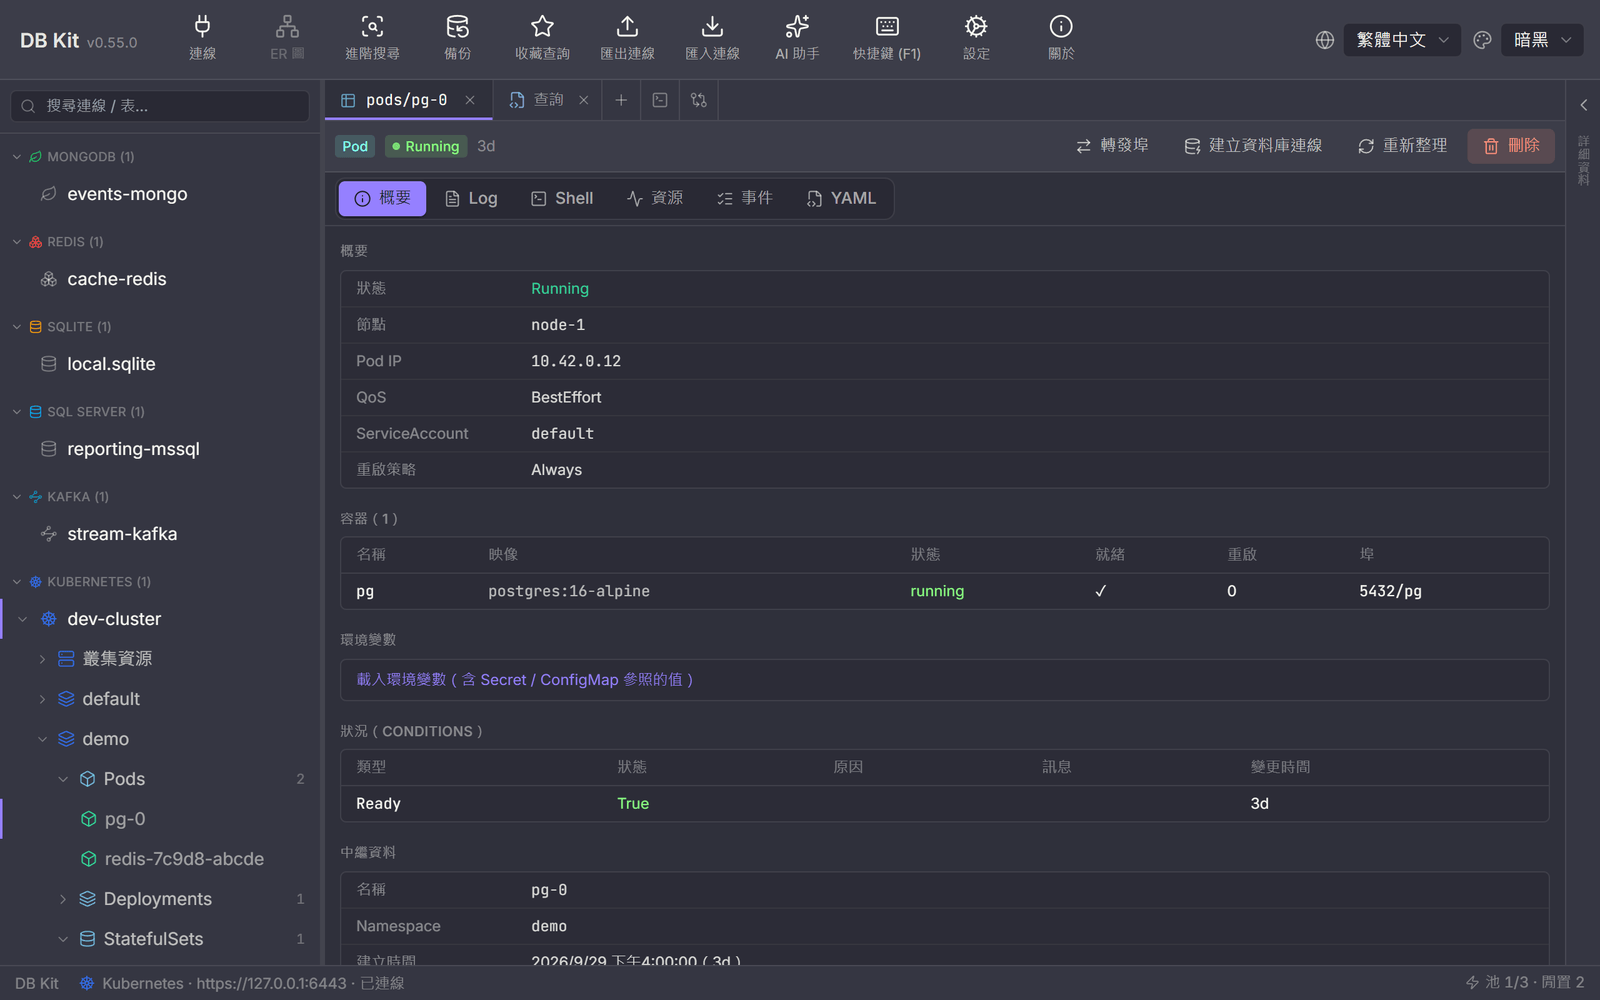Switch to the Shell tab
1600x1000 pixels.
pyautogui.click(x=562, y=198)
